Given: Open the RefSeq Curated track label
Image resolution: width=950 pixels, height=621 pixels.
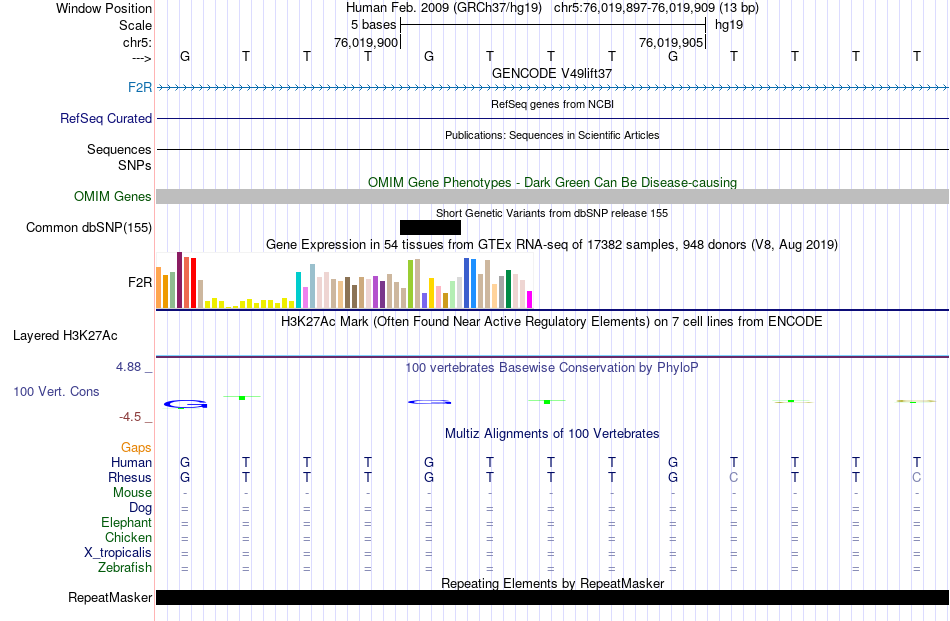Looking at the screenshot, I should [x=105, y=118].
